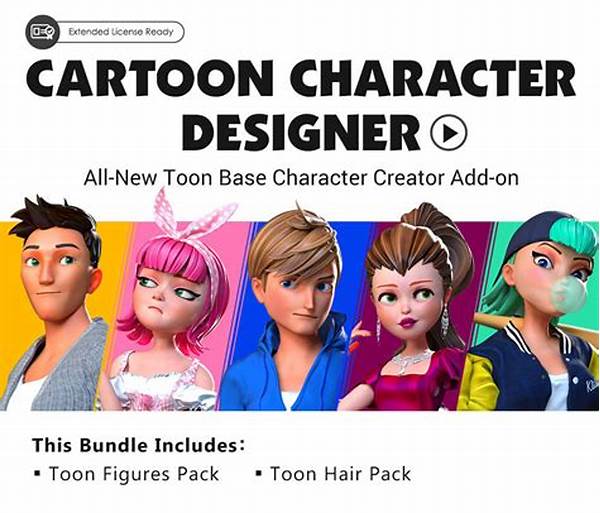Click the All-New Toon Base subtitle
The width and height of the screenshot is (600, 513).
pos(301,178)
